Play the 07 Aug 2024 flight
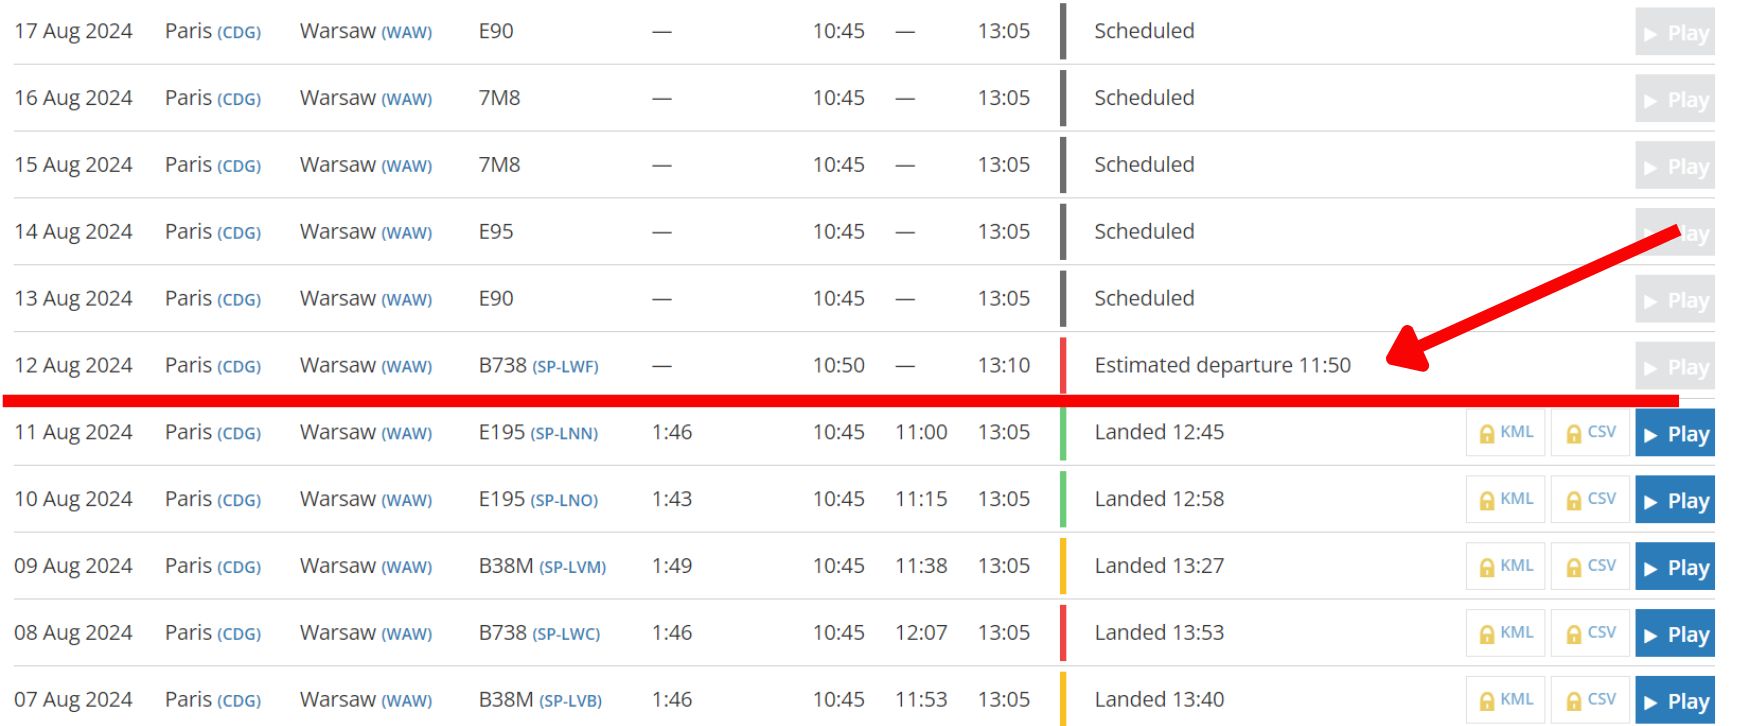1748x726 pixels. (1675, 701)
